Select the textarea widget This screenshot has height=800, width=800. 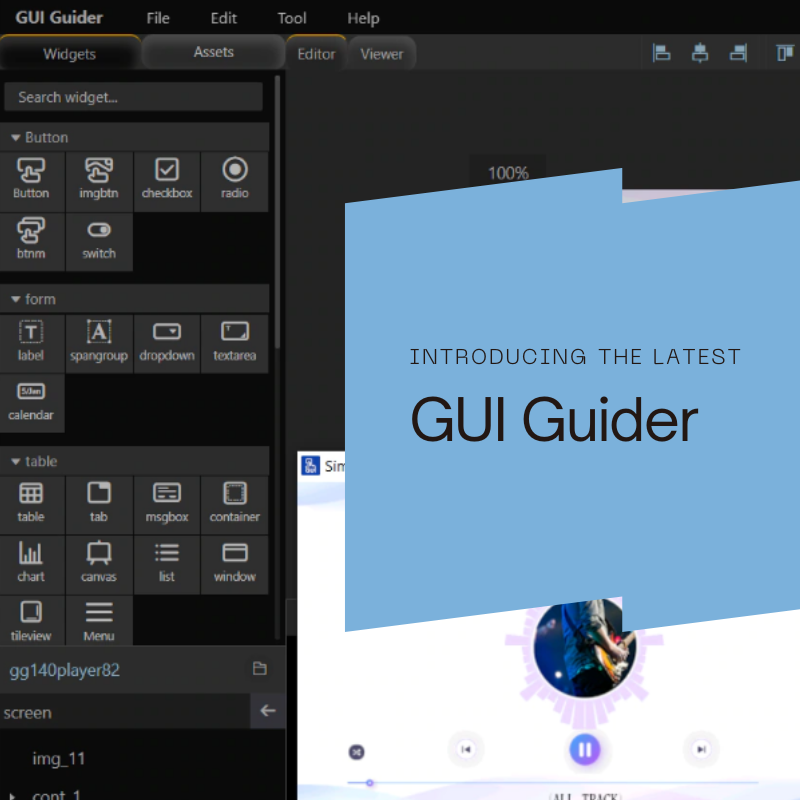[235, 343]
